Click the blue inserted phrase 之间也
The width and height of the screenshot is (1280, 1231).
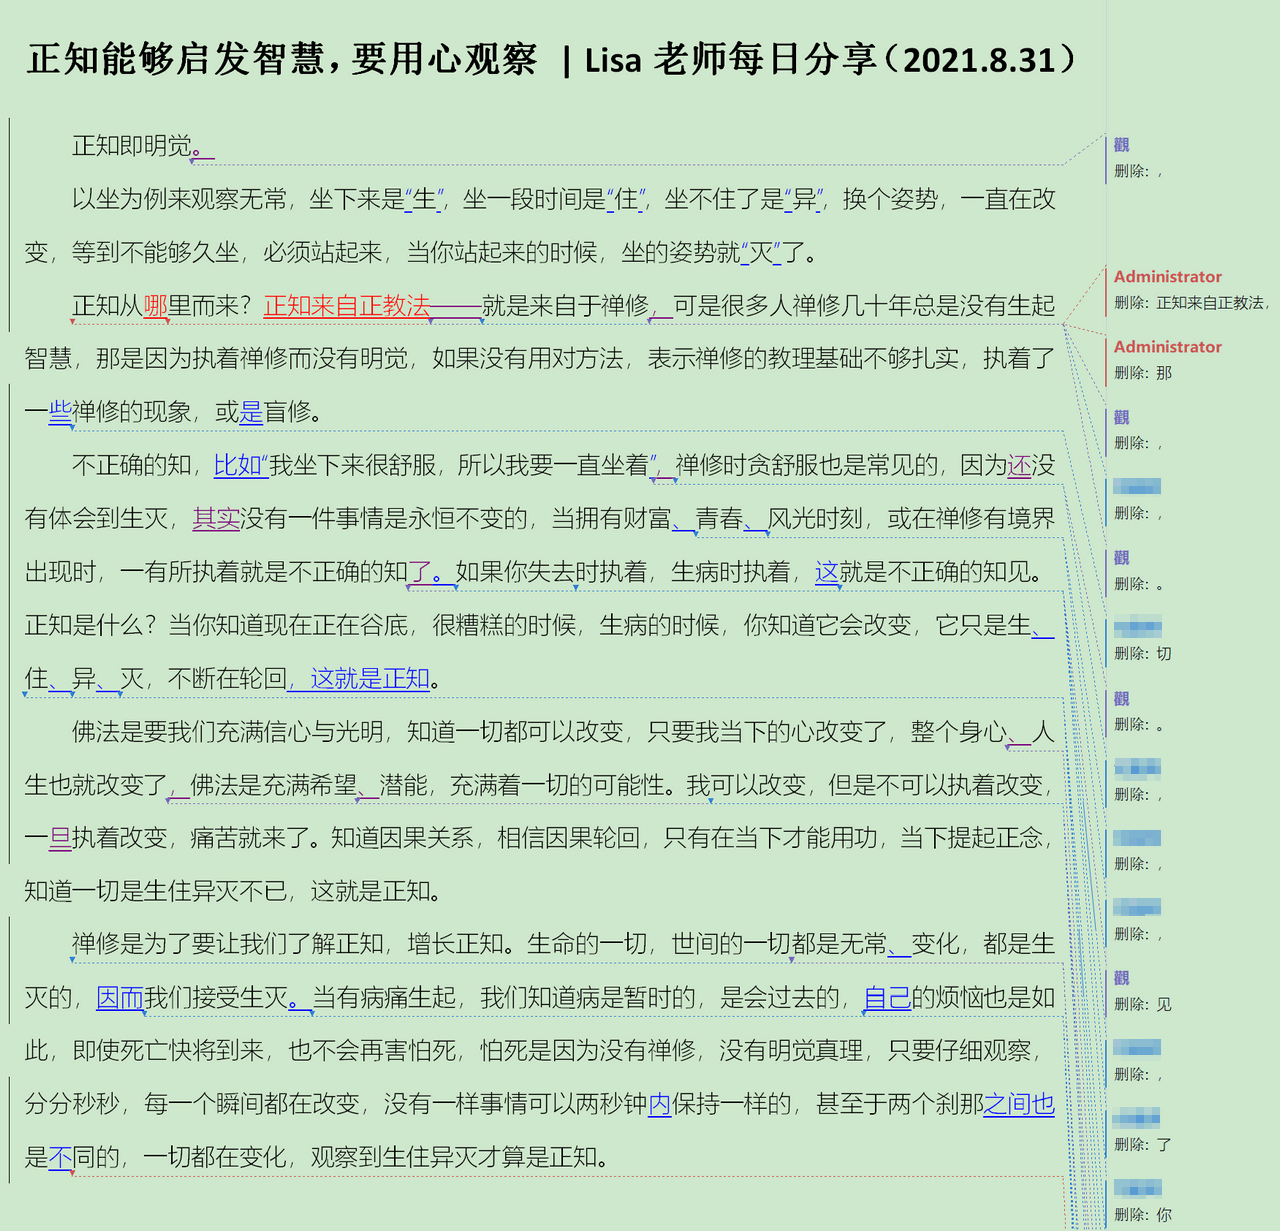pos(1019,1104)
